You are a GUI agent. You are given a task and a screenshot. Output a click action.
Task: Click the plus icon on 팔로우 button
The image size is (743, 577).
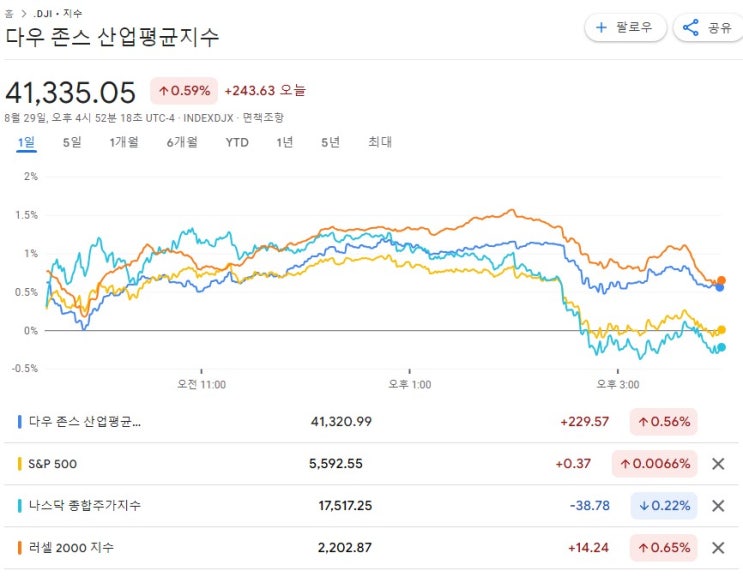click(x=601, y=28)
